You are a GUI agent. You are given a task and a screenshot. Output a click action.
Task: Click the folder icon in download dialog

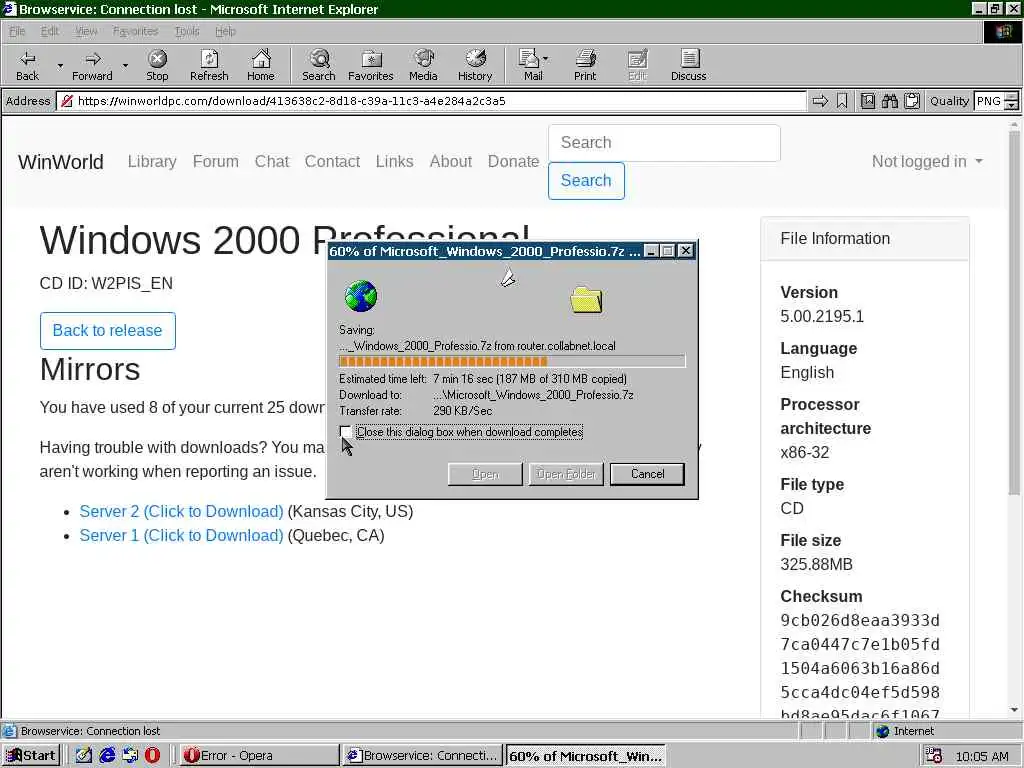(x=586, y=300)
